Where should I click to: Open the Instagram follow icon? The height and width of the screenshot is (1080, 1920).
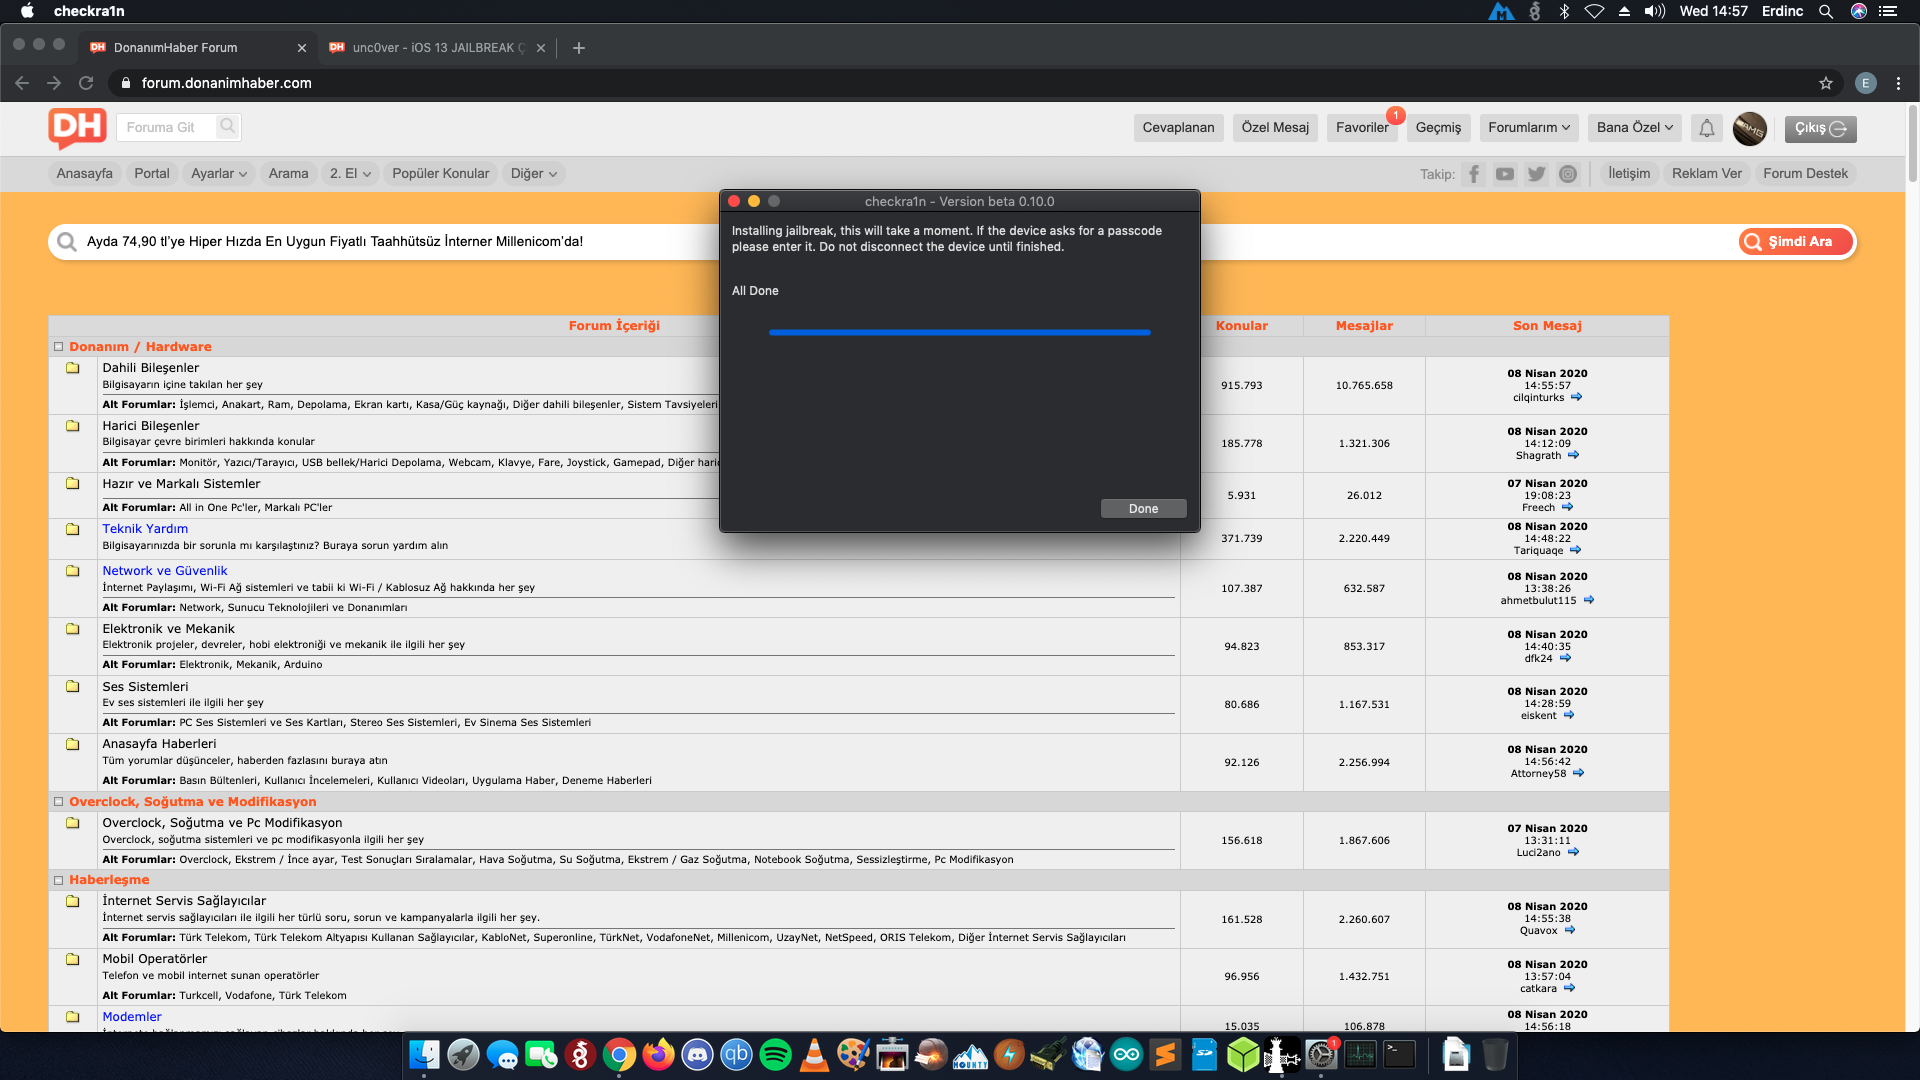point(1568,174)
